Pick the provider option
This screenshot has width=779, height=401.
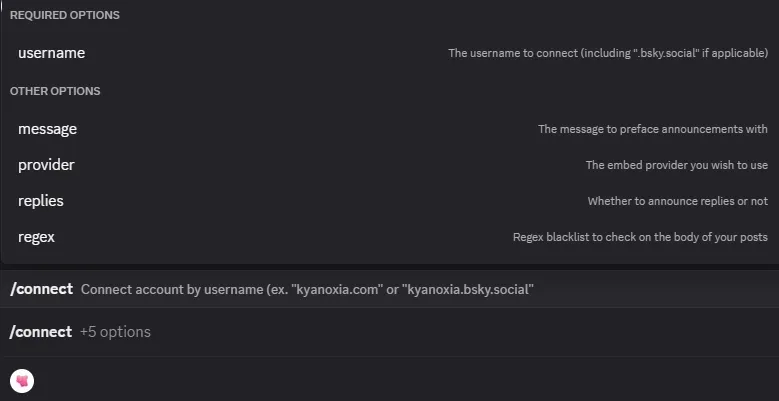pyautogui.click(x=46, y=165)
